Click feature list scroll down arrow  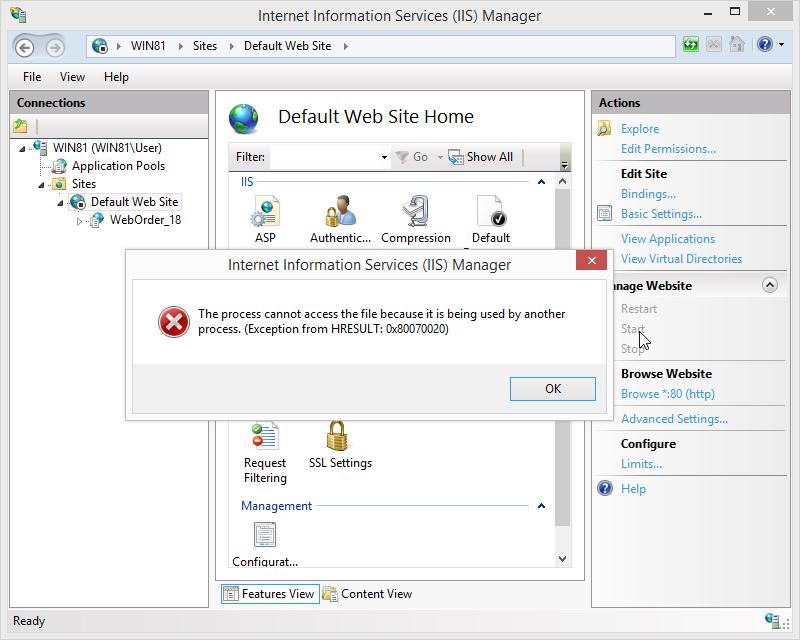pyautogui.click(x=562, y=559)
